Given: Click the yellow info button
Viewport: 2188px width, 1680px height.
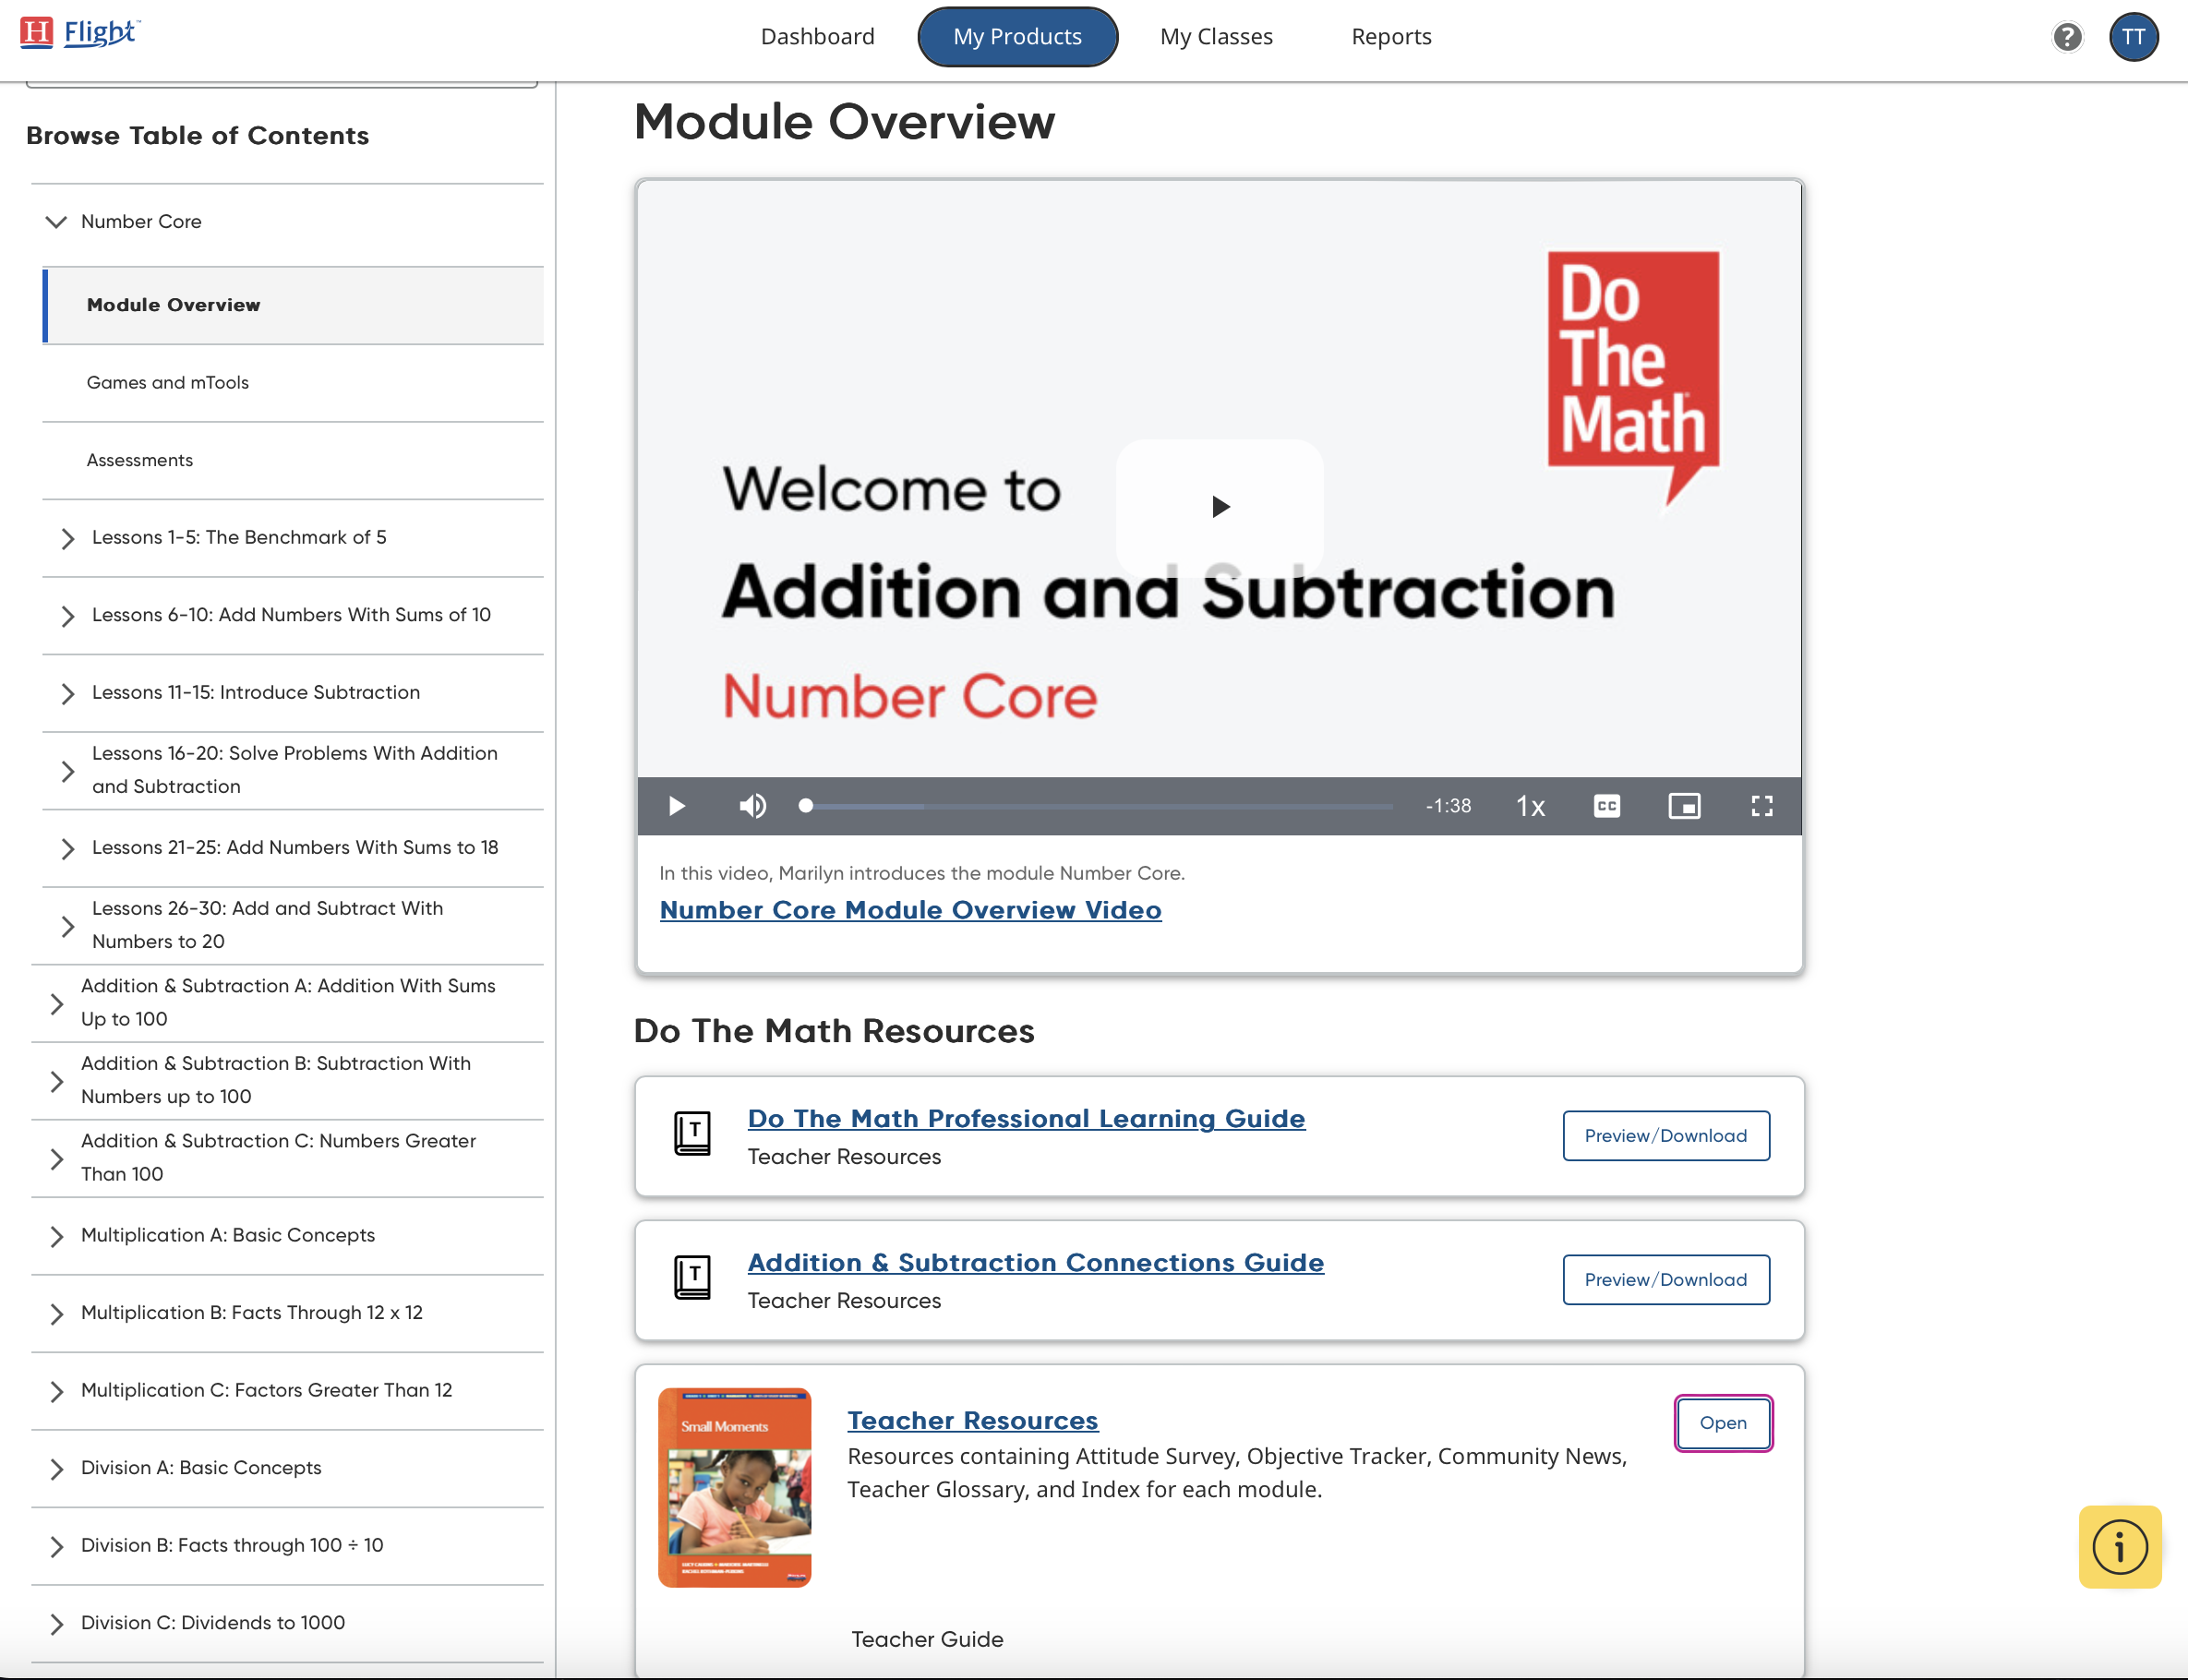Looking at the screenshot, I should click(2119, 1546).
